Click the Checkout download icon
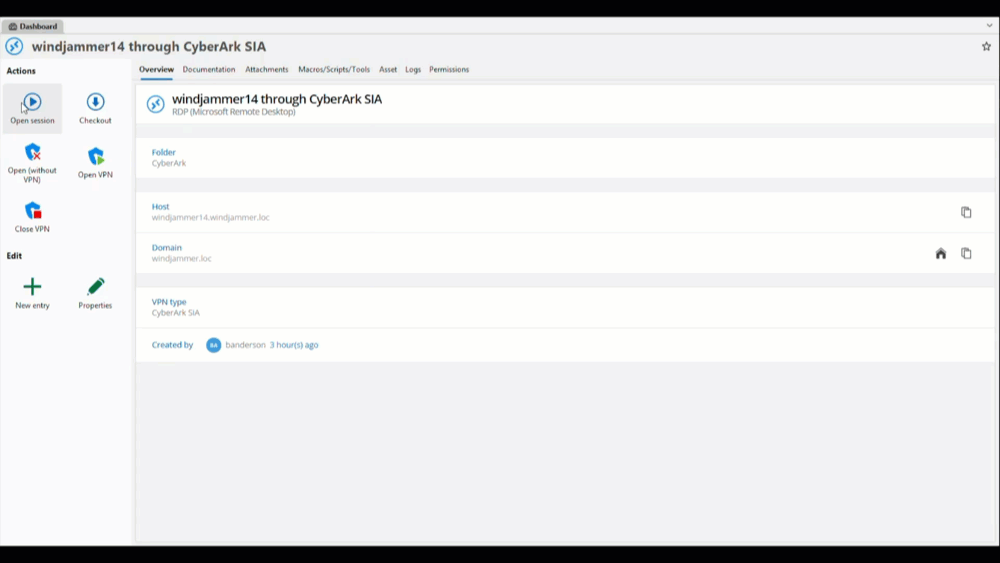This screenshot has width=1000, height=563. (95, 102)
